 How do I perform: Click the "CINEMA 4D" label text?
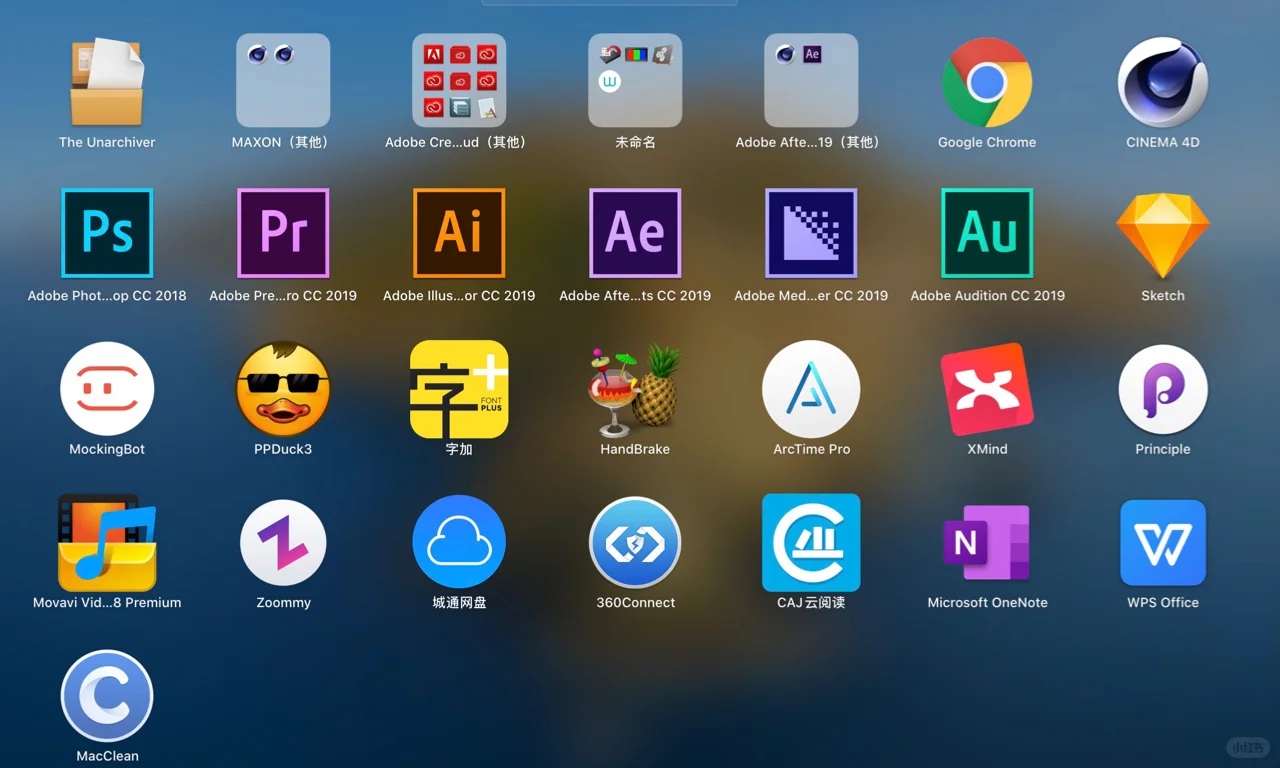pos(1163,142)
